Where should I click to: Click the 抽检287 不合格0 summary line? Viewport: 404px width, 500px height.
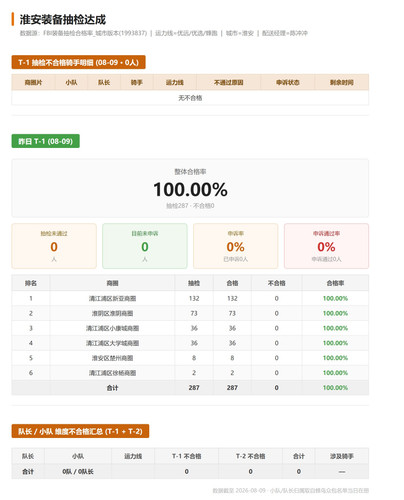click(x=190, y=206)
